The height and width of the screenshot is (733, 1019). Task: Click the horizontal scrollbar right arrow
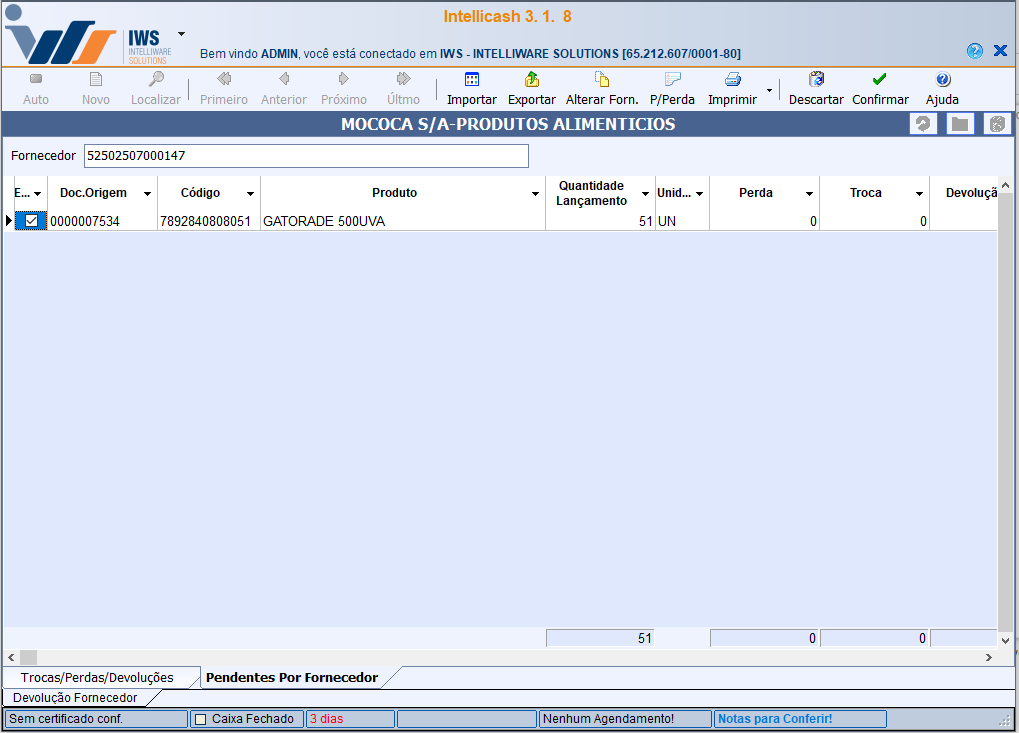[988, 658]
